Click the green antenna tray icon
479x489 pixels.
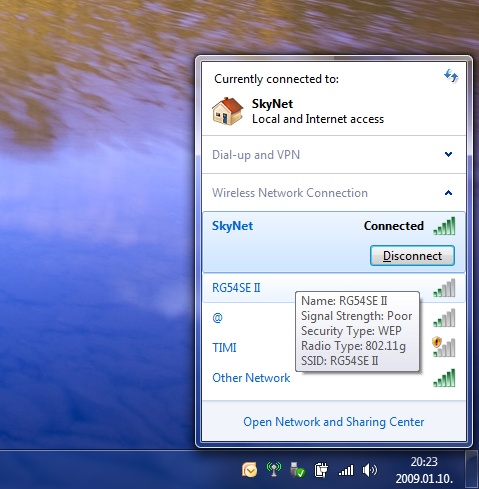point(274,469)
